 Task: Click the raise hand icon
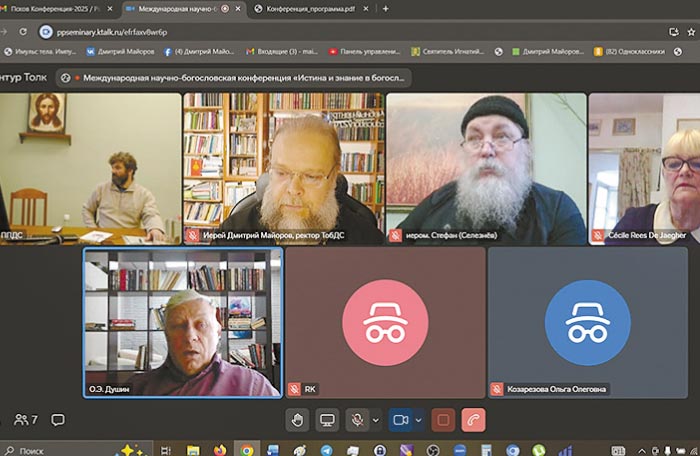click(x=297, y=420)
